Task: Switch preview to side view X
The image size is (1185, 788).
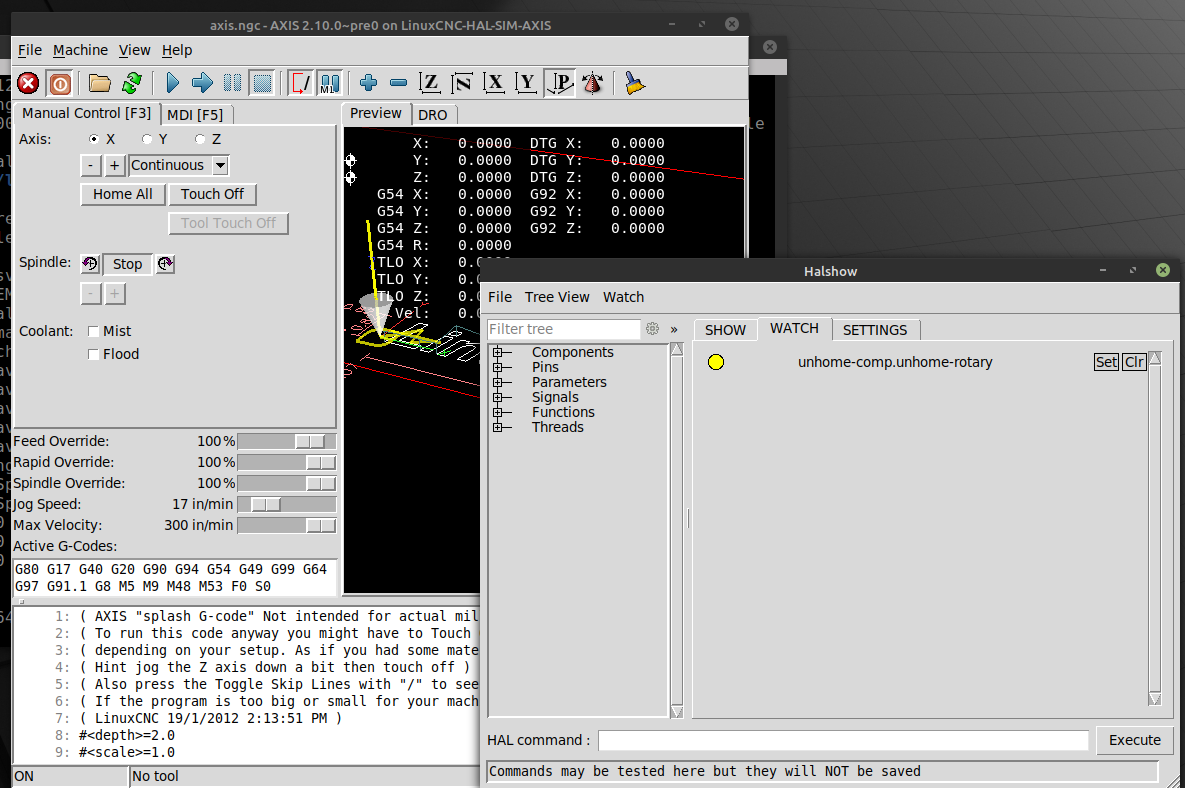Action: tap(494, 83)
